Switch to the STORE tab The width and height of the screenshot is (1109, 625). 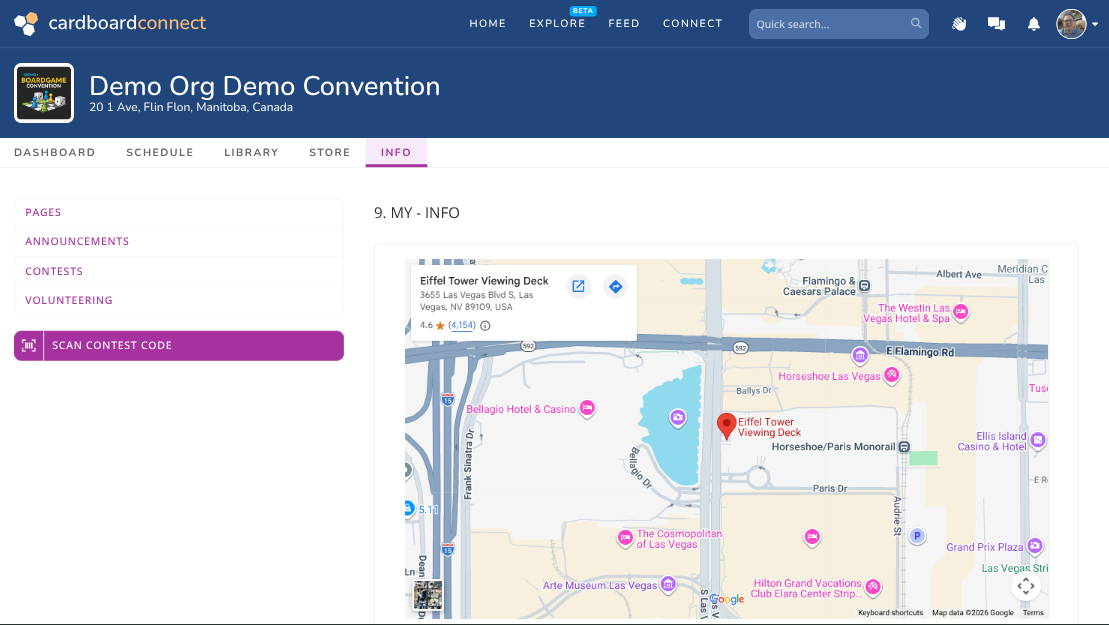pos(330,152)
